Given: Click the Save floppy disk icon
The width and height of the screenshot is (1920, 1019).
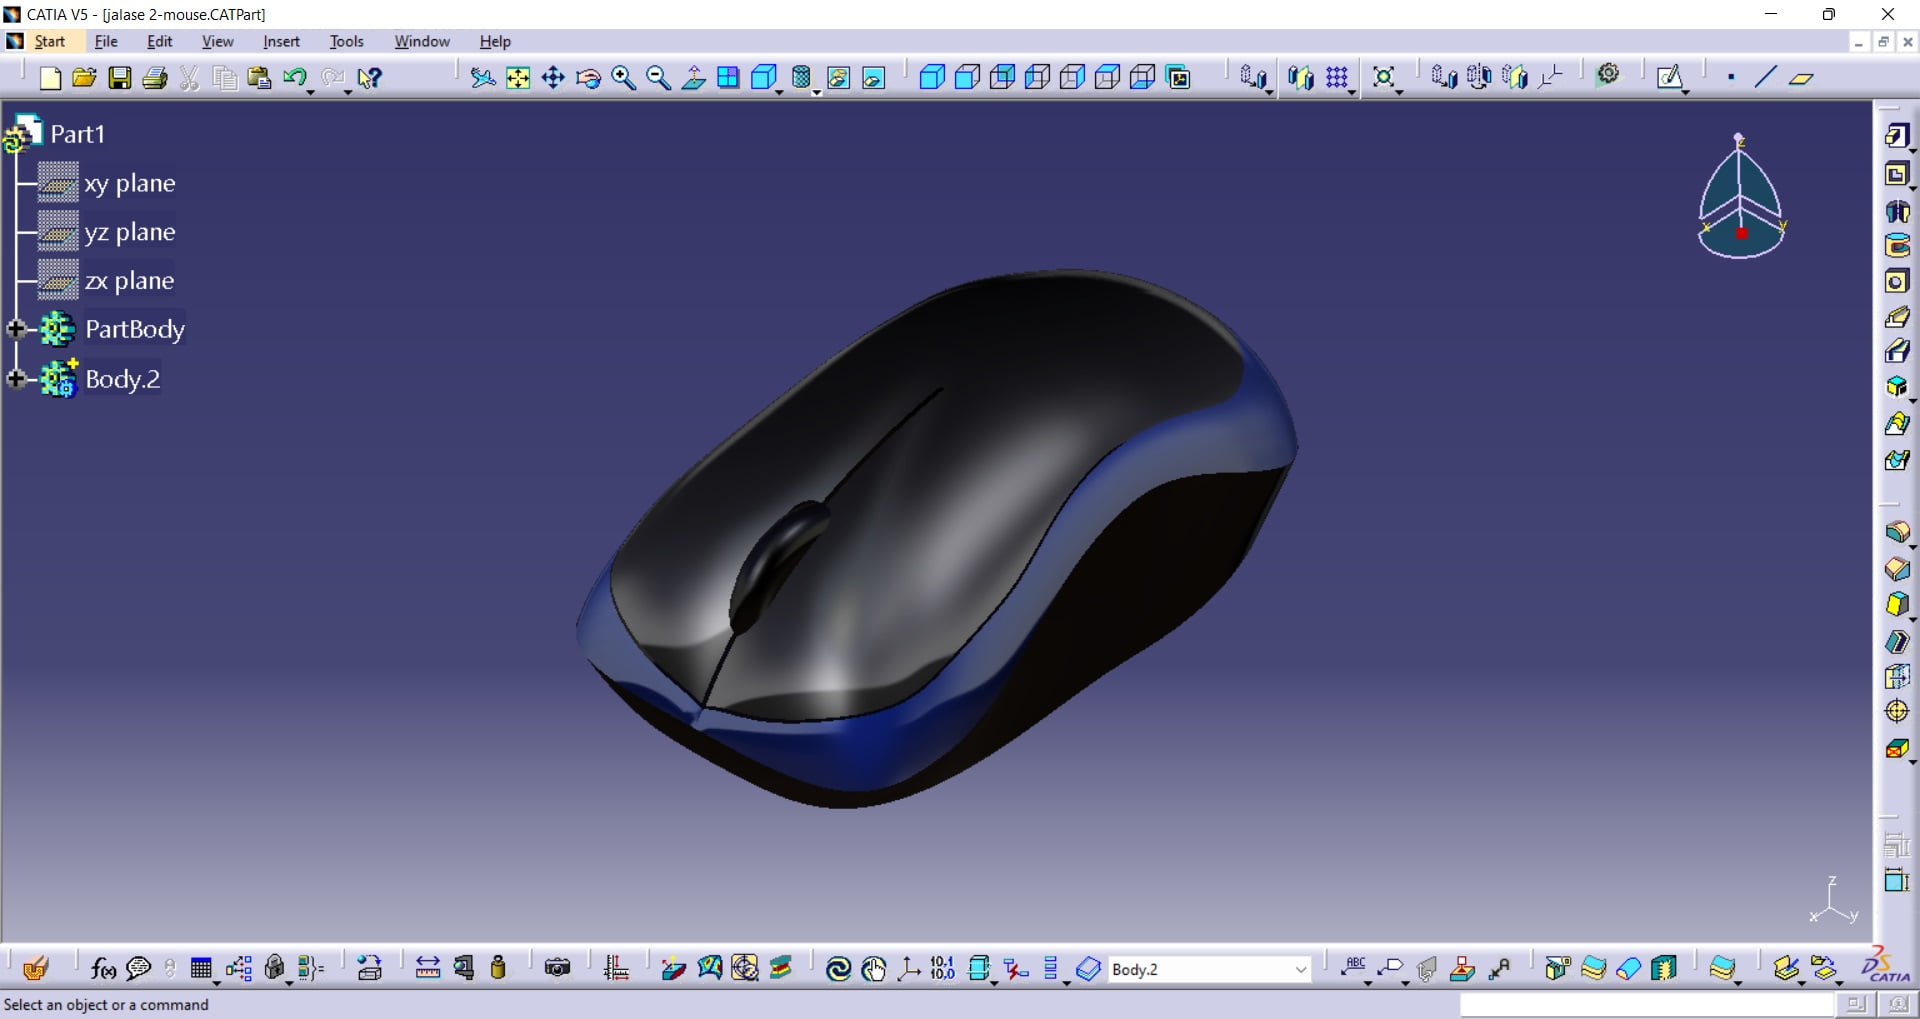Looking at the screenshot, I should pyautogui.click(x=120, y=78).
